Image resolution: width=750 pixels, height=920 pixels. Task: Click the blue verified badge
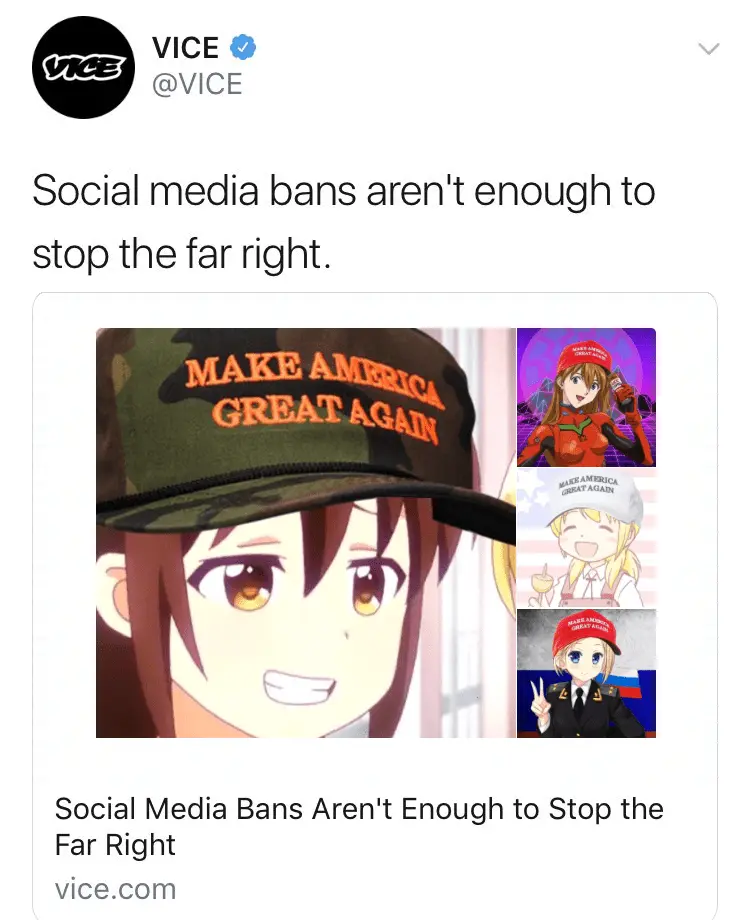pos(242,47)
